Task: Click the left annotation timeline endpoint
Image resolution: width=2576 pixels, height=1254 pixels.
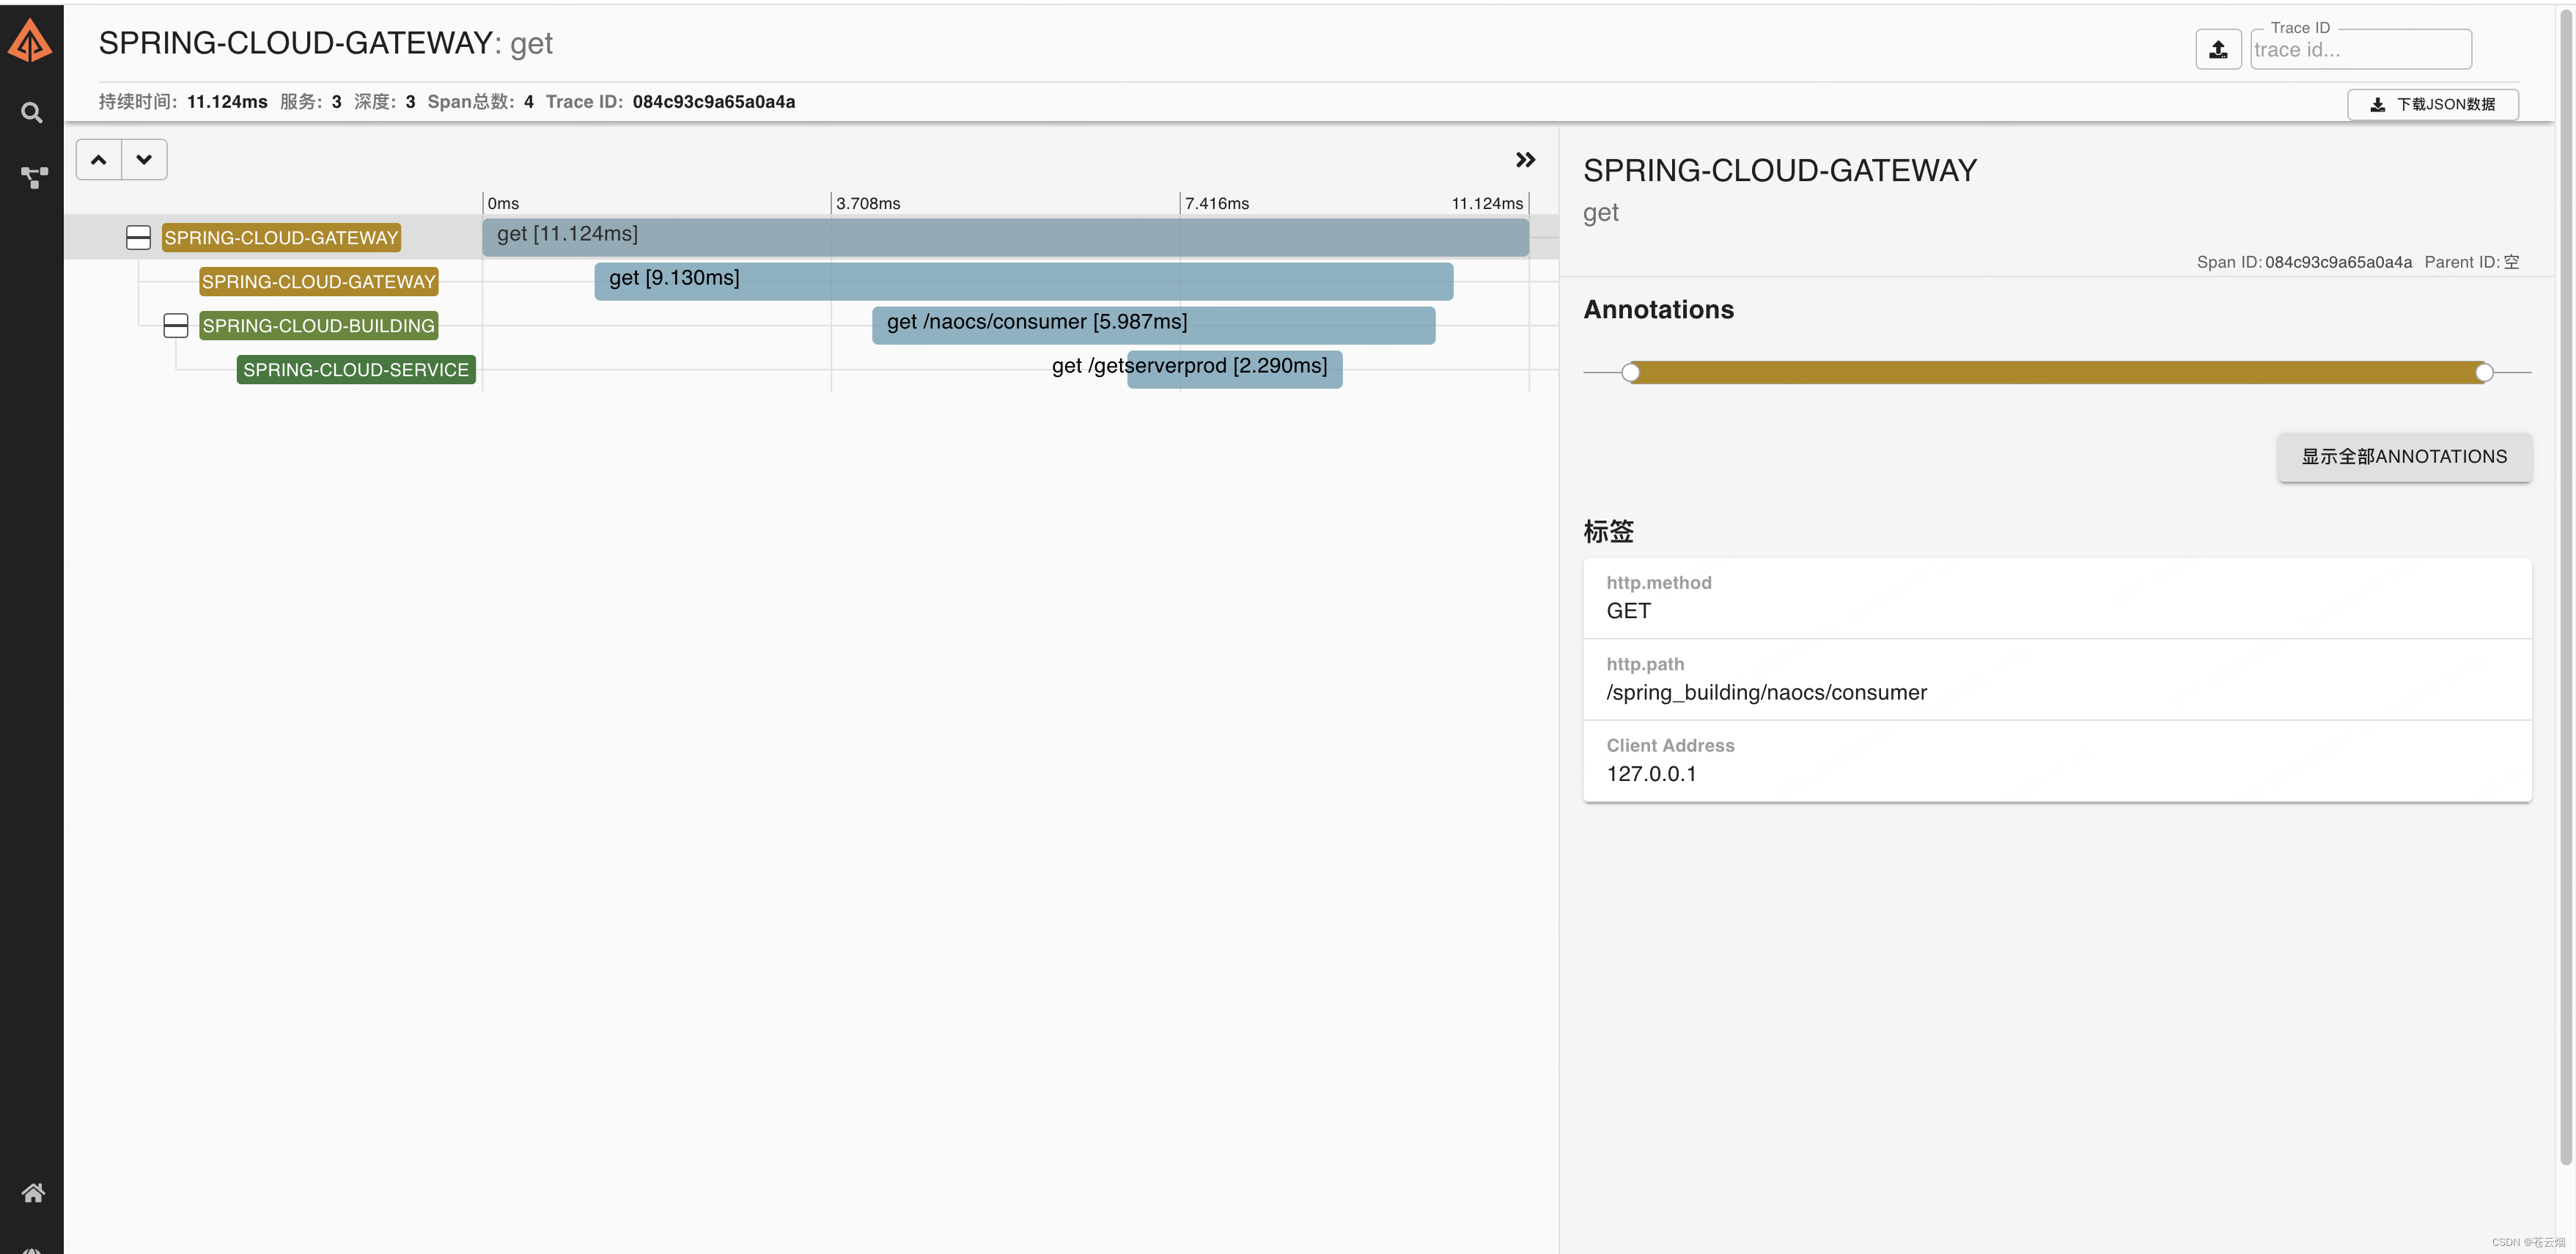Action: click(1630, 373)
